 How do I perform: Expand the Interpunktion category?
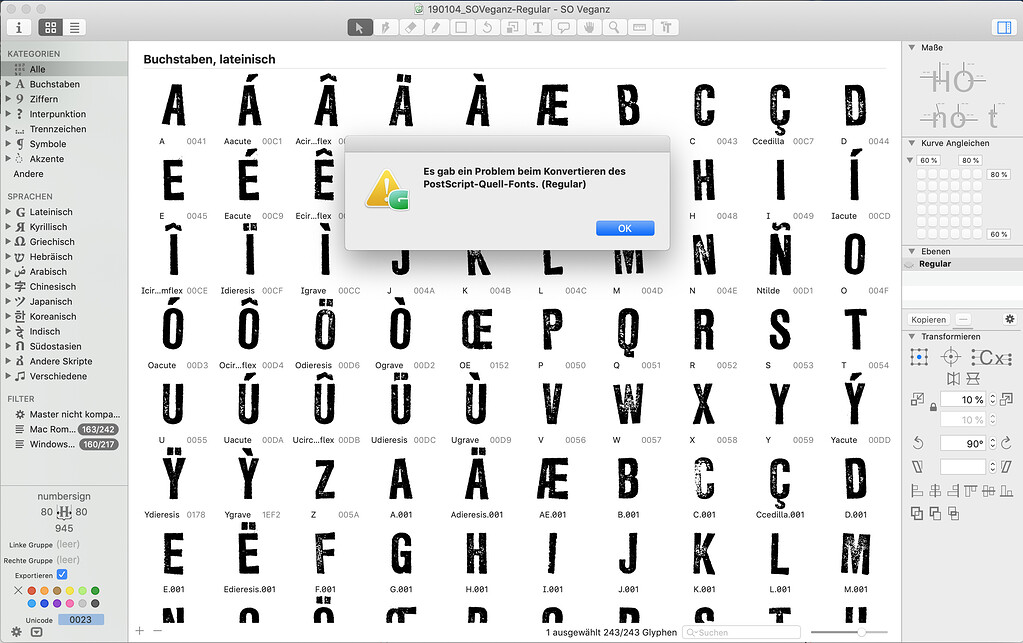point(8,114)
